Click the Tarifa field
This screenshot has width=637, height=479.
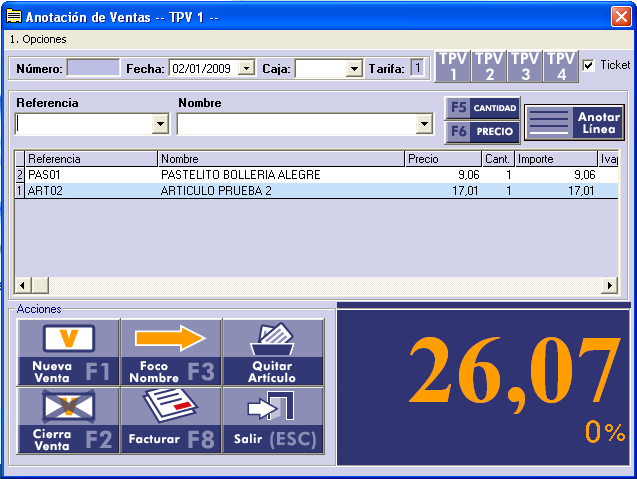point(417,68)
